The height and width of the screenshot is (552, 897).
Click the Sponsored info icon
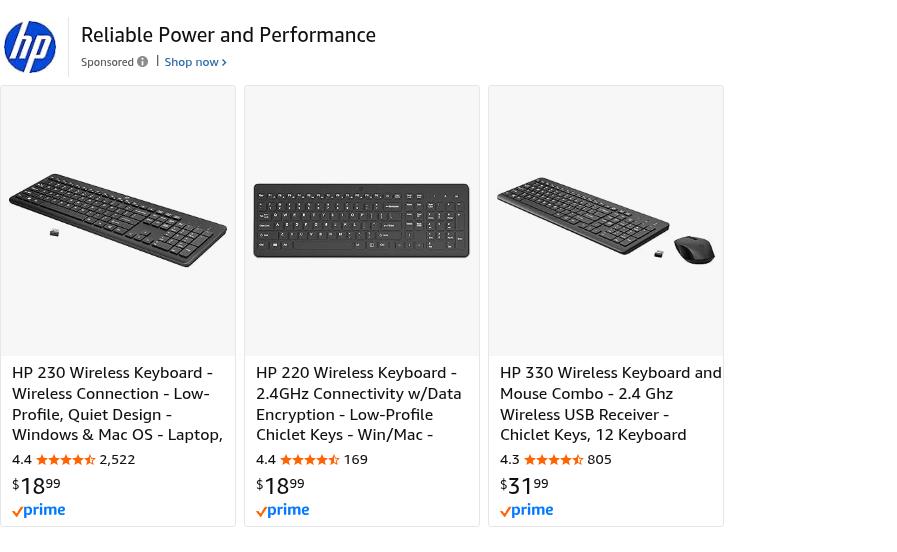[x=142, y=62]
